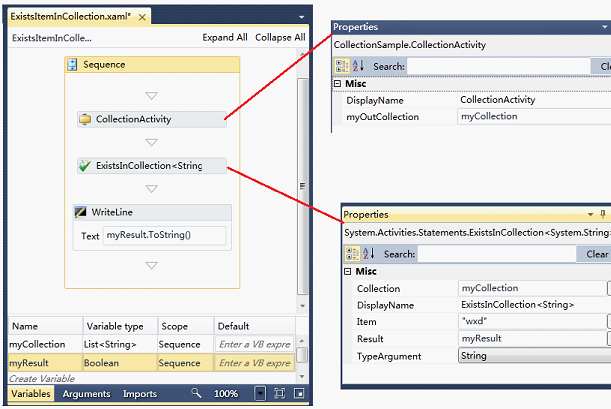Click Categorized icon in lower Properties panel
The width and height of the screenshot is (611, 409).
(x=352, y=254)
